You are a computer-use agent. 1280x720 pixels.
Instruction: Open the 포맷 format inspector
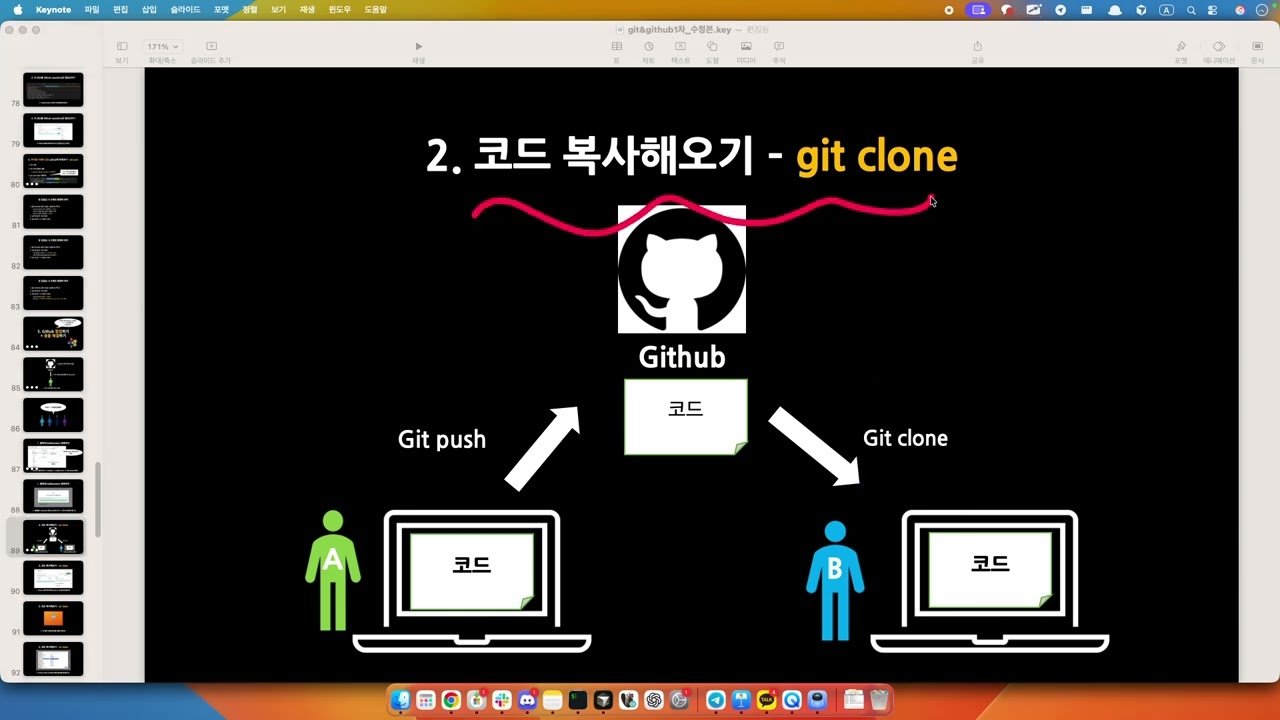pos(1181,47)
